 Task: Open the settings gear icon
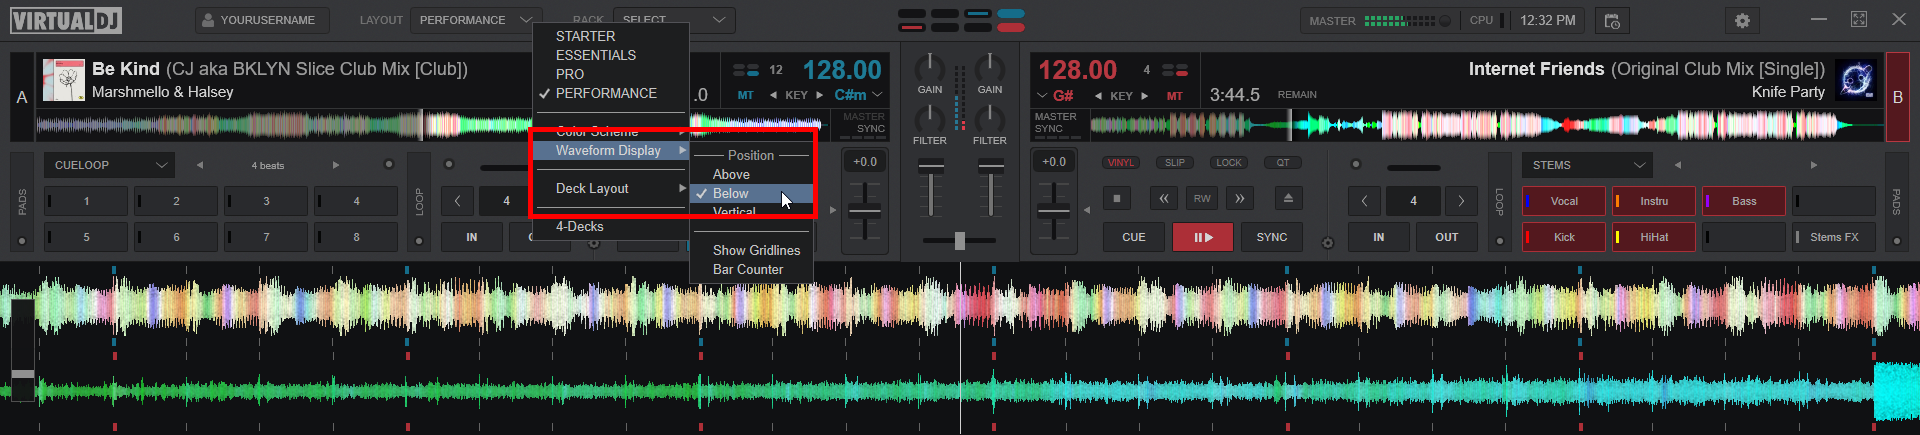tap(1742, 21)
